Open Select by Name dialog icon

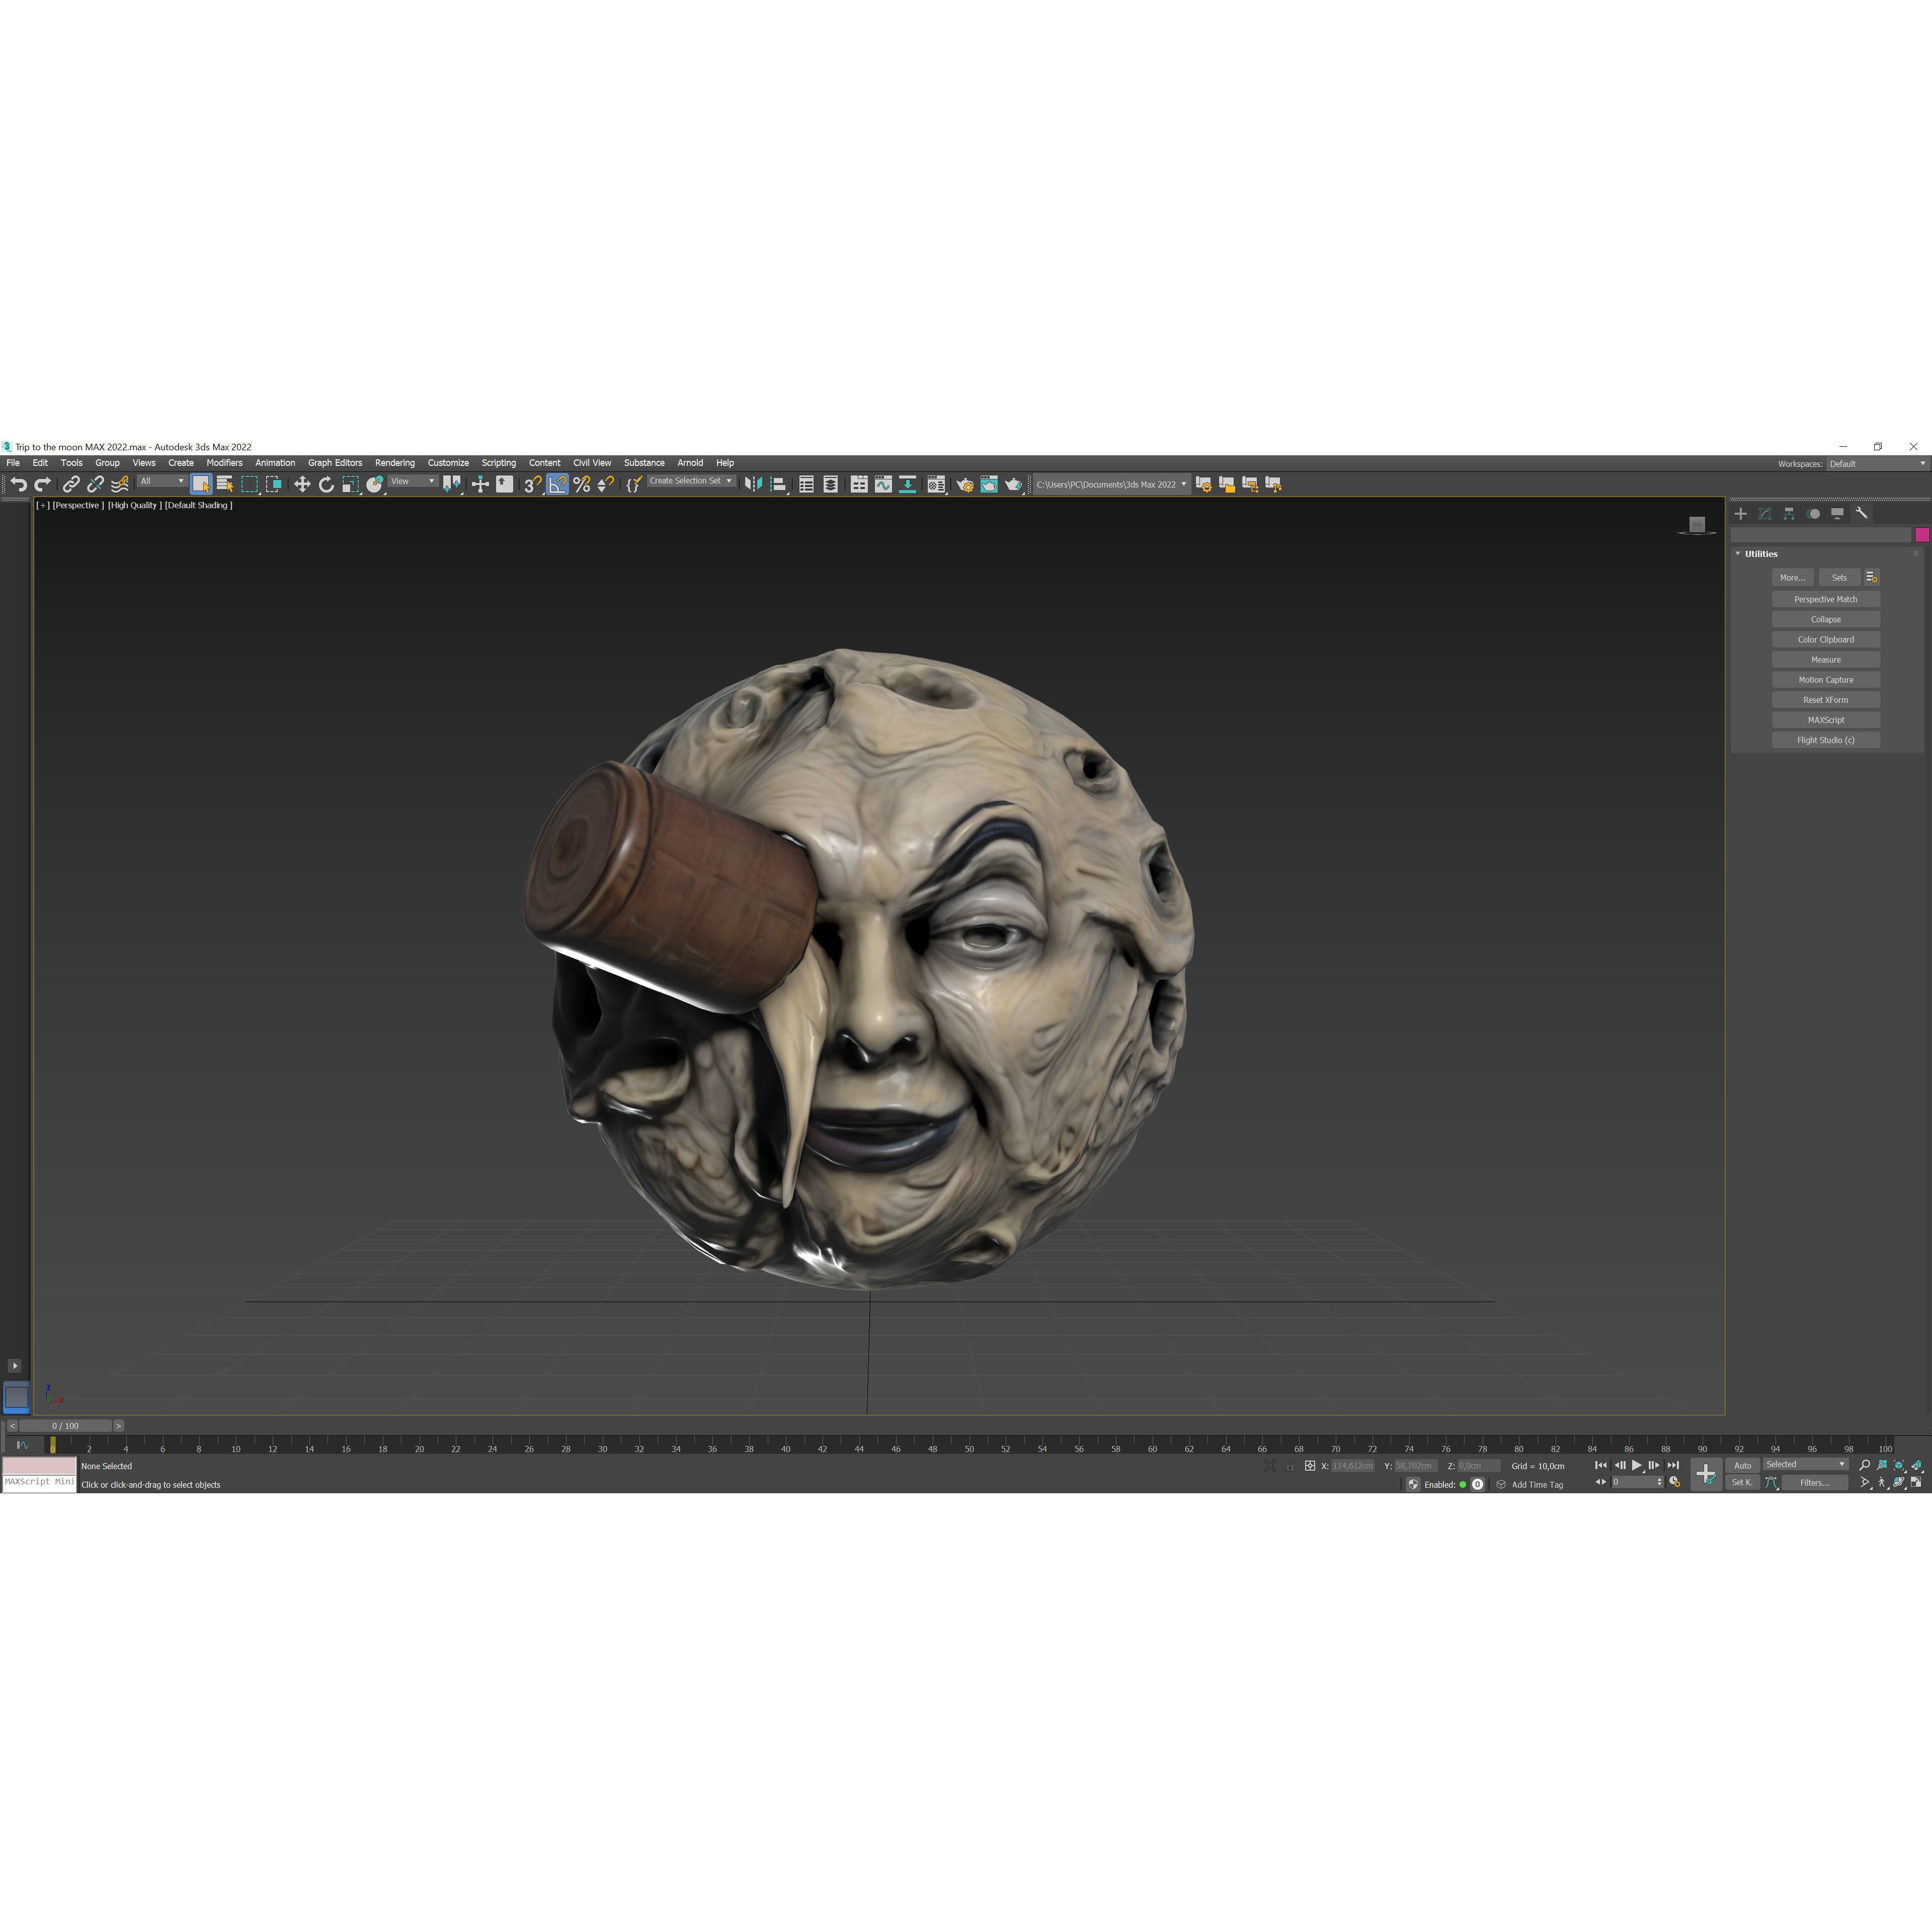(225, 484)
